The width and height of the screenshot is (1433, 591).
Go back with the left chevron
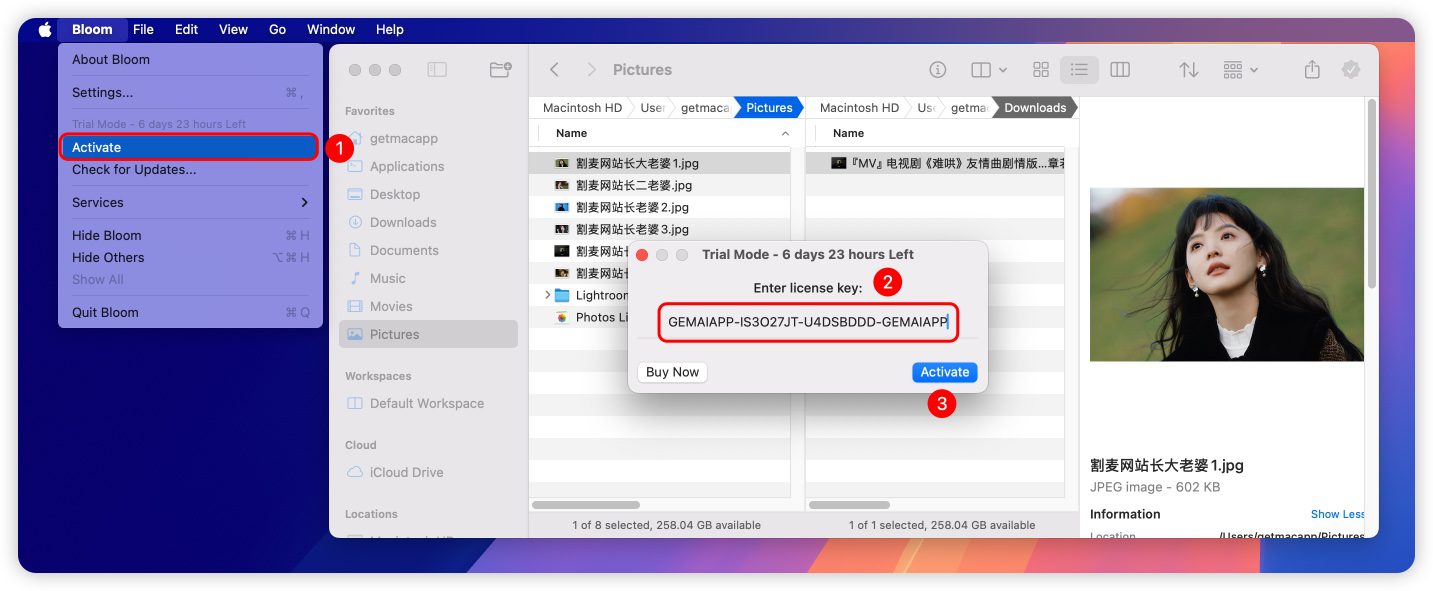pyautogui.click(x=554, y=70)
